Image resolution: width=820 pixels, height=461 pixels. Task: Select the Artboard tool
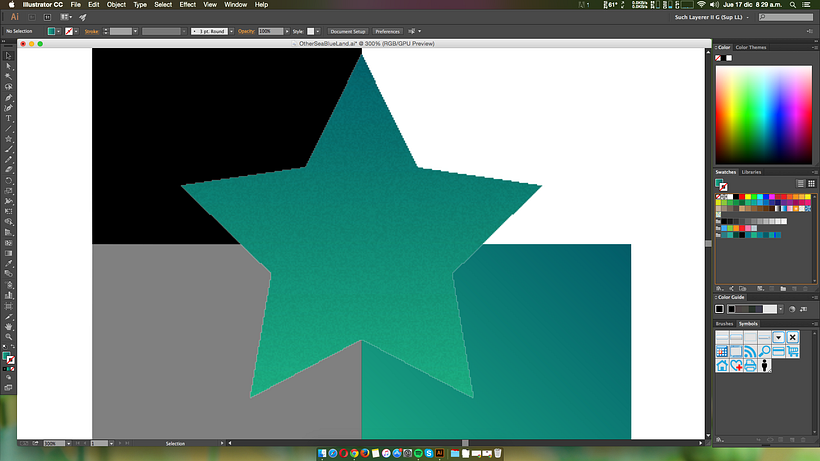[8, 306]
